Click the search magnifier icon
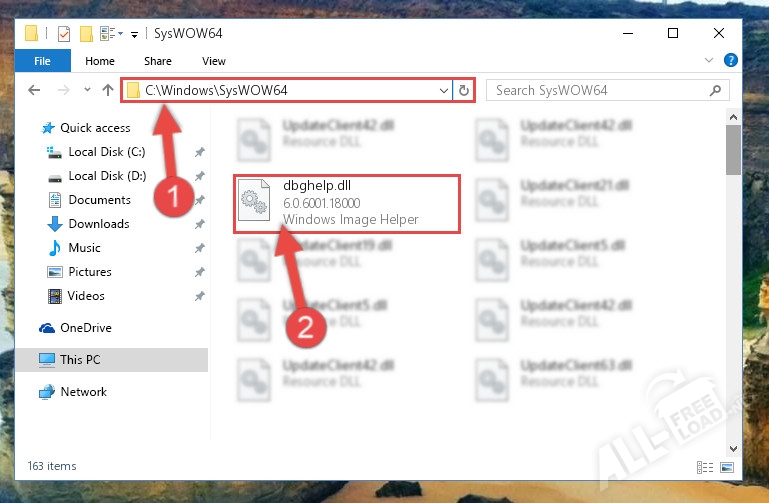 [x=716, y=90]
